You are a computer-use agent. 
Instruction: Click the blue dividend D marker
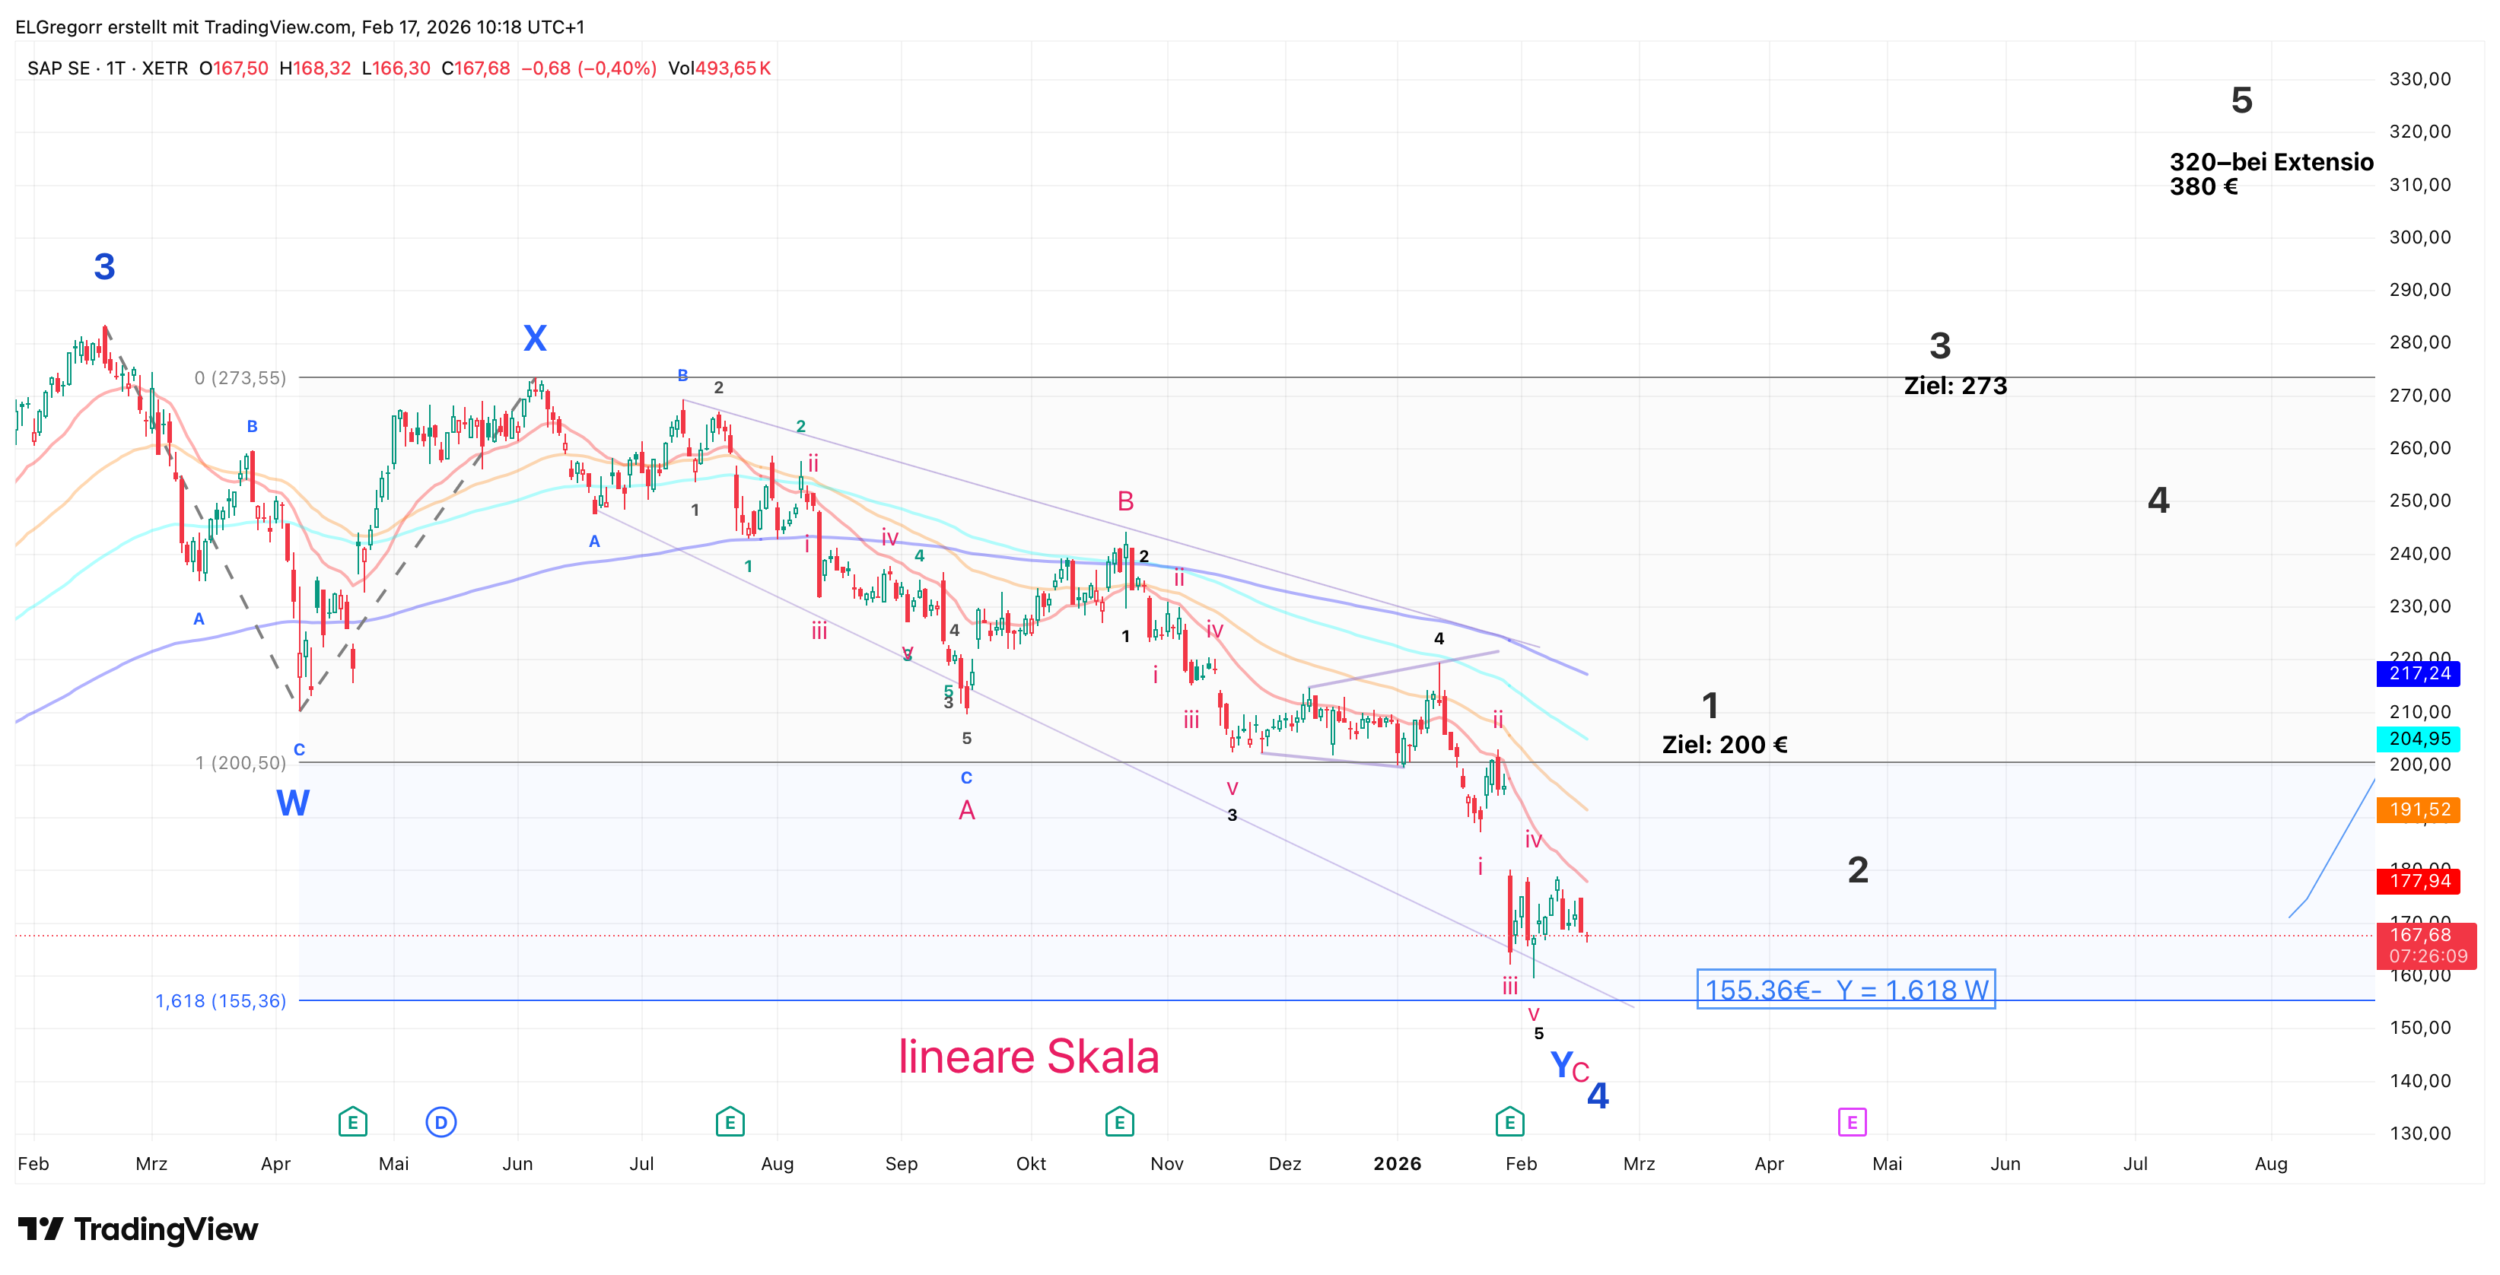tap(441, 1122)
